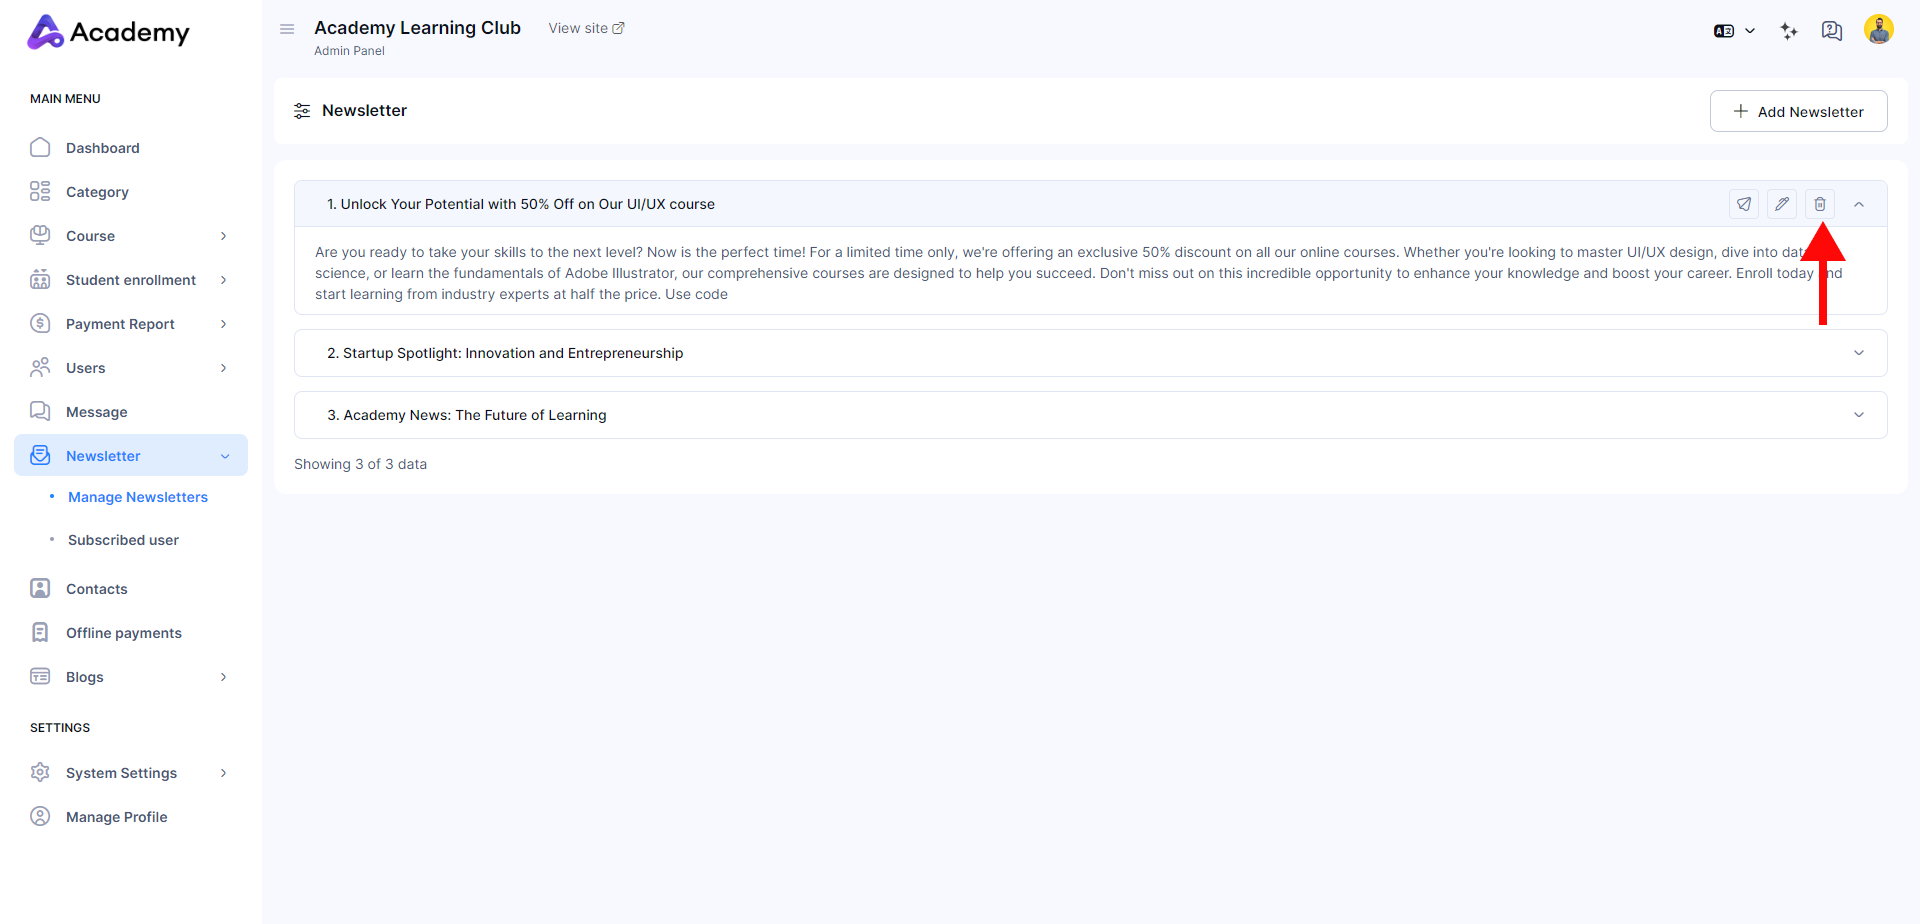
Task: Click the user profile avatar
Action: tap(1878, 30)
